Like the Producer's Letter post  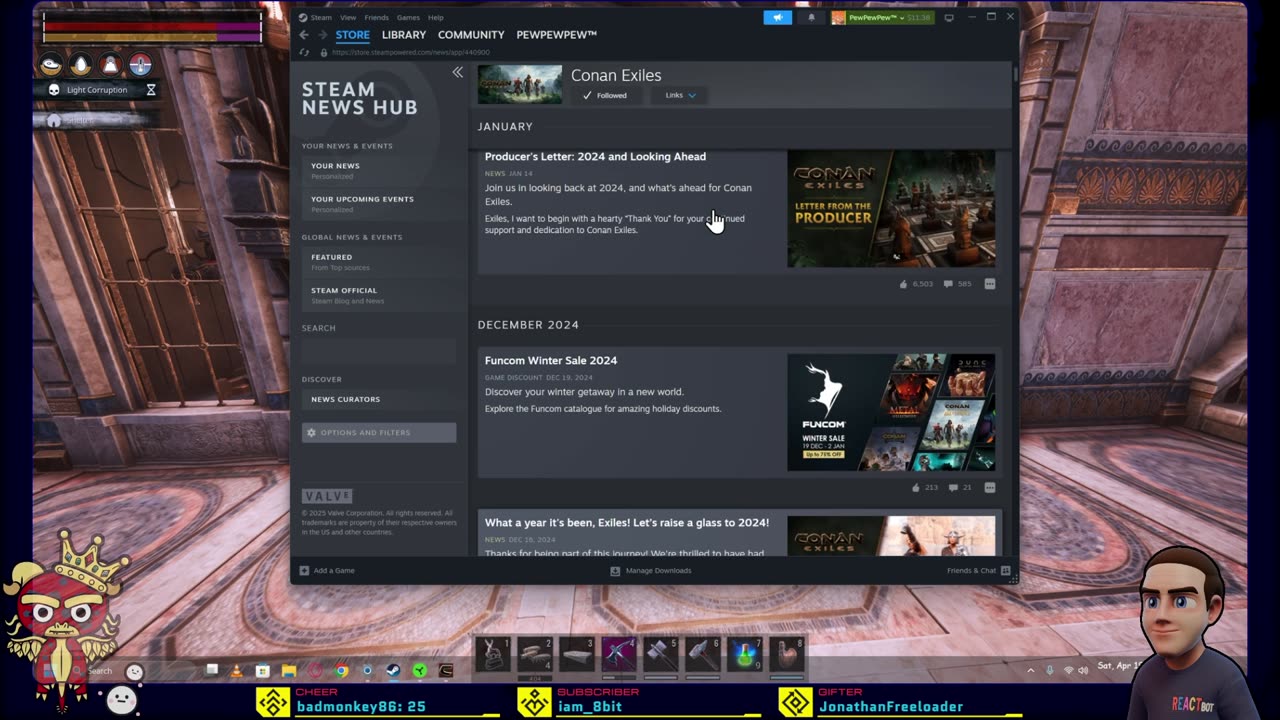pos(916,284)
